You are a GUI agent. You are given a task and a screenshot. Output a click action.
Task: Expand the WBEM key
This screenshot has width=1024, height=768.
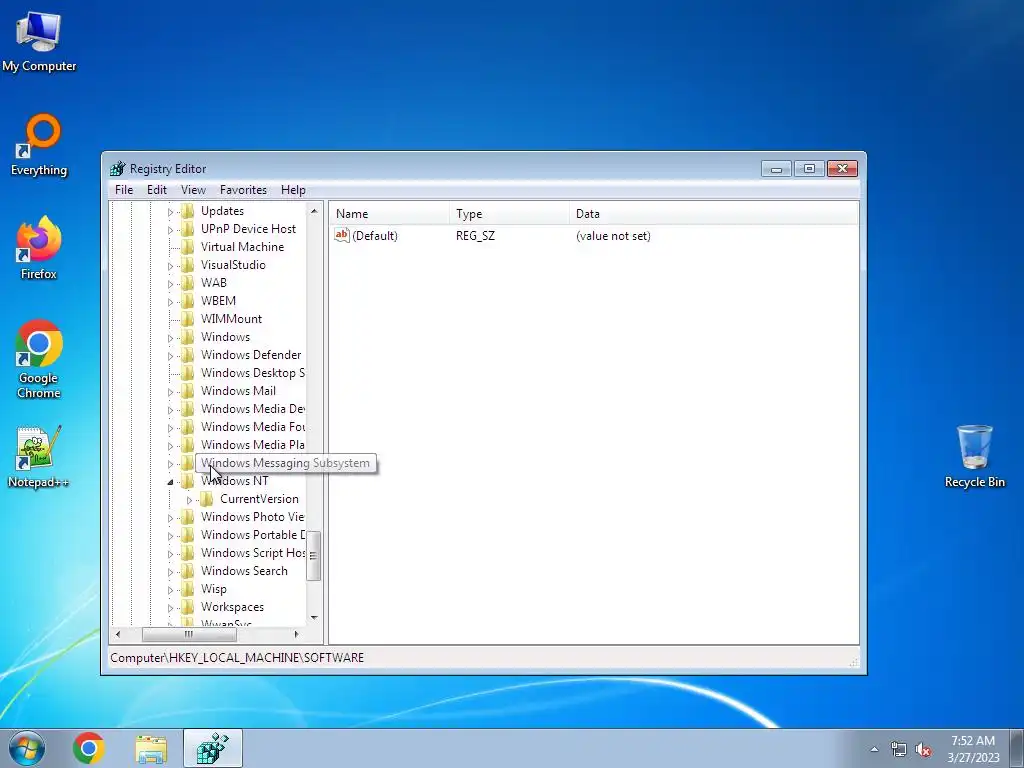click(170, 302)
